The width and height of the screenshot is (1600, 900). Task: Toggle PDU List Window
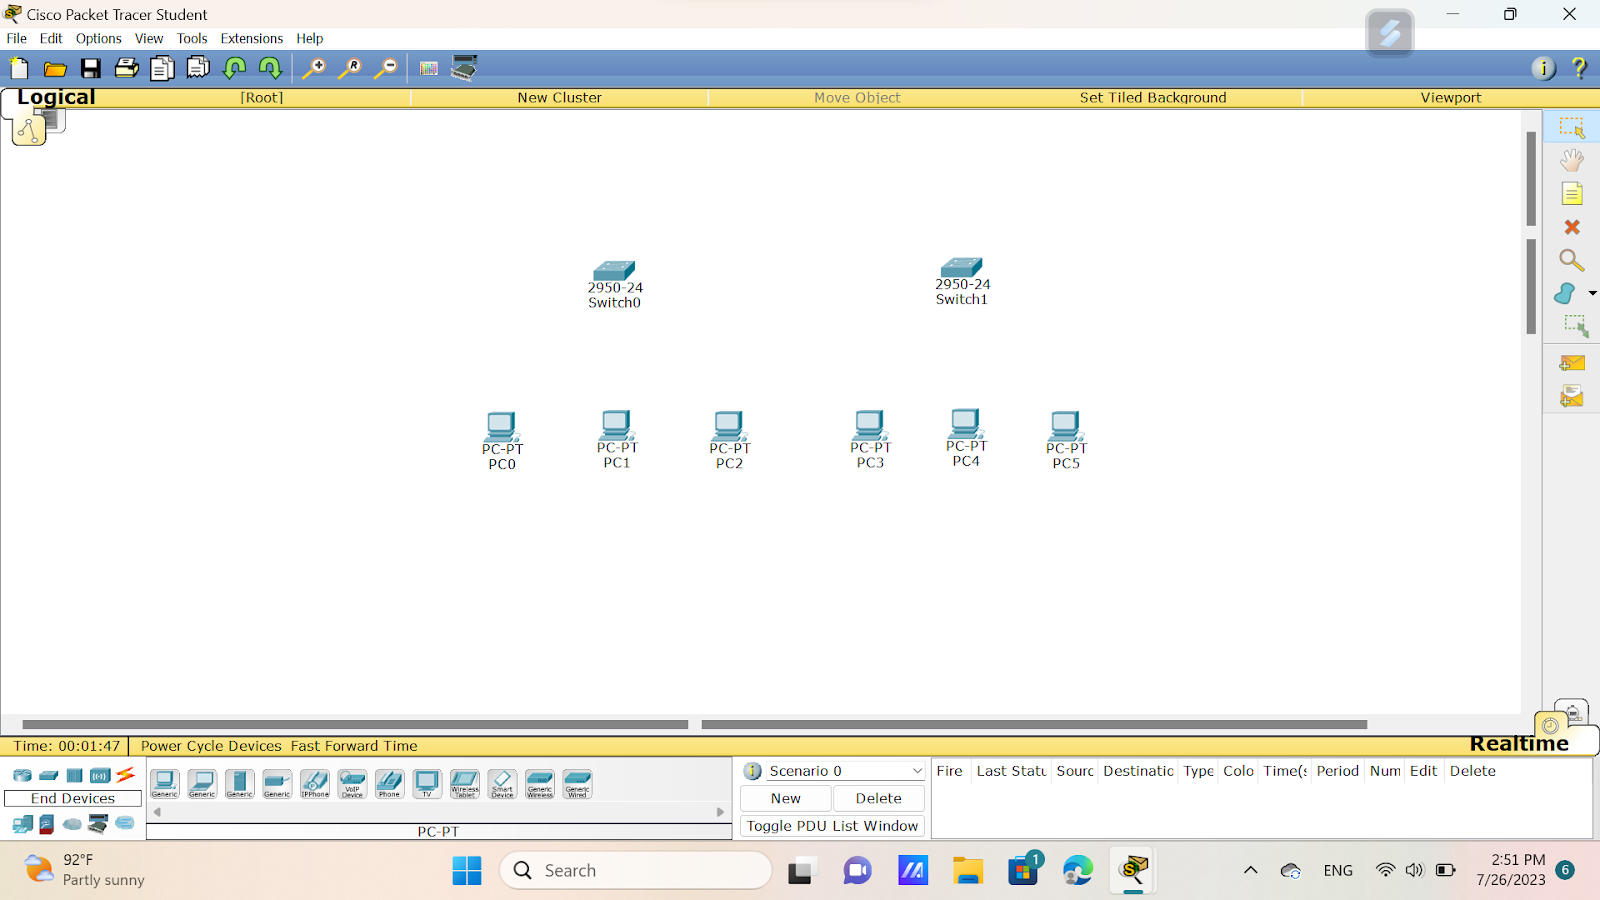pyautogui.click(x=832, y=826)
